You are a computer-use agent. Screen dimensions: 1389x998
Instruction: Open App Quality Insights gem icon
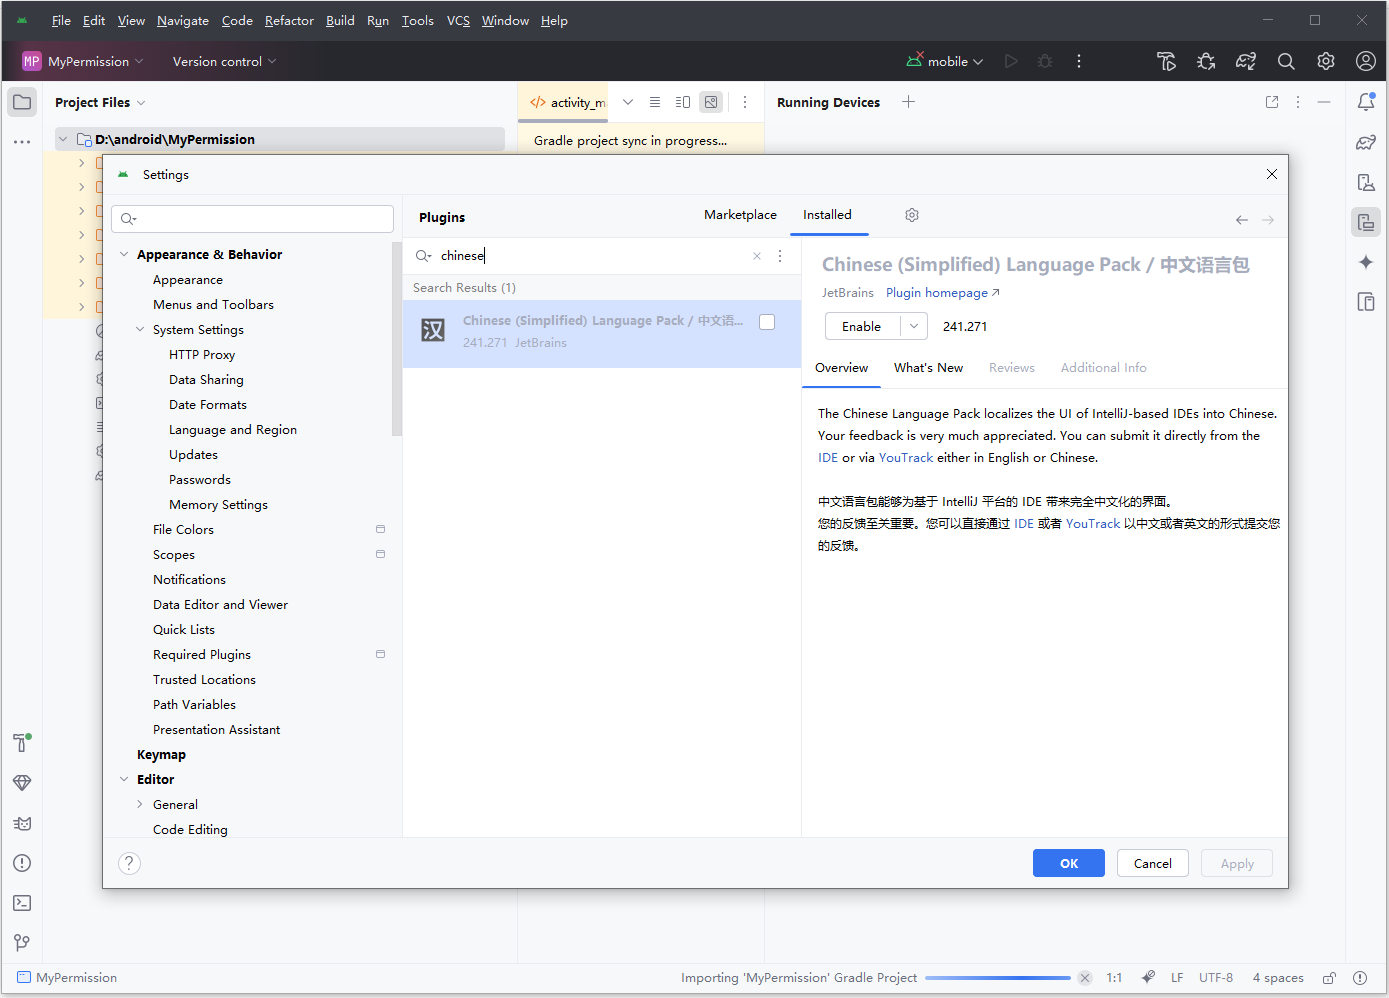22,783
